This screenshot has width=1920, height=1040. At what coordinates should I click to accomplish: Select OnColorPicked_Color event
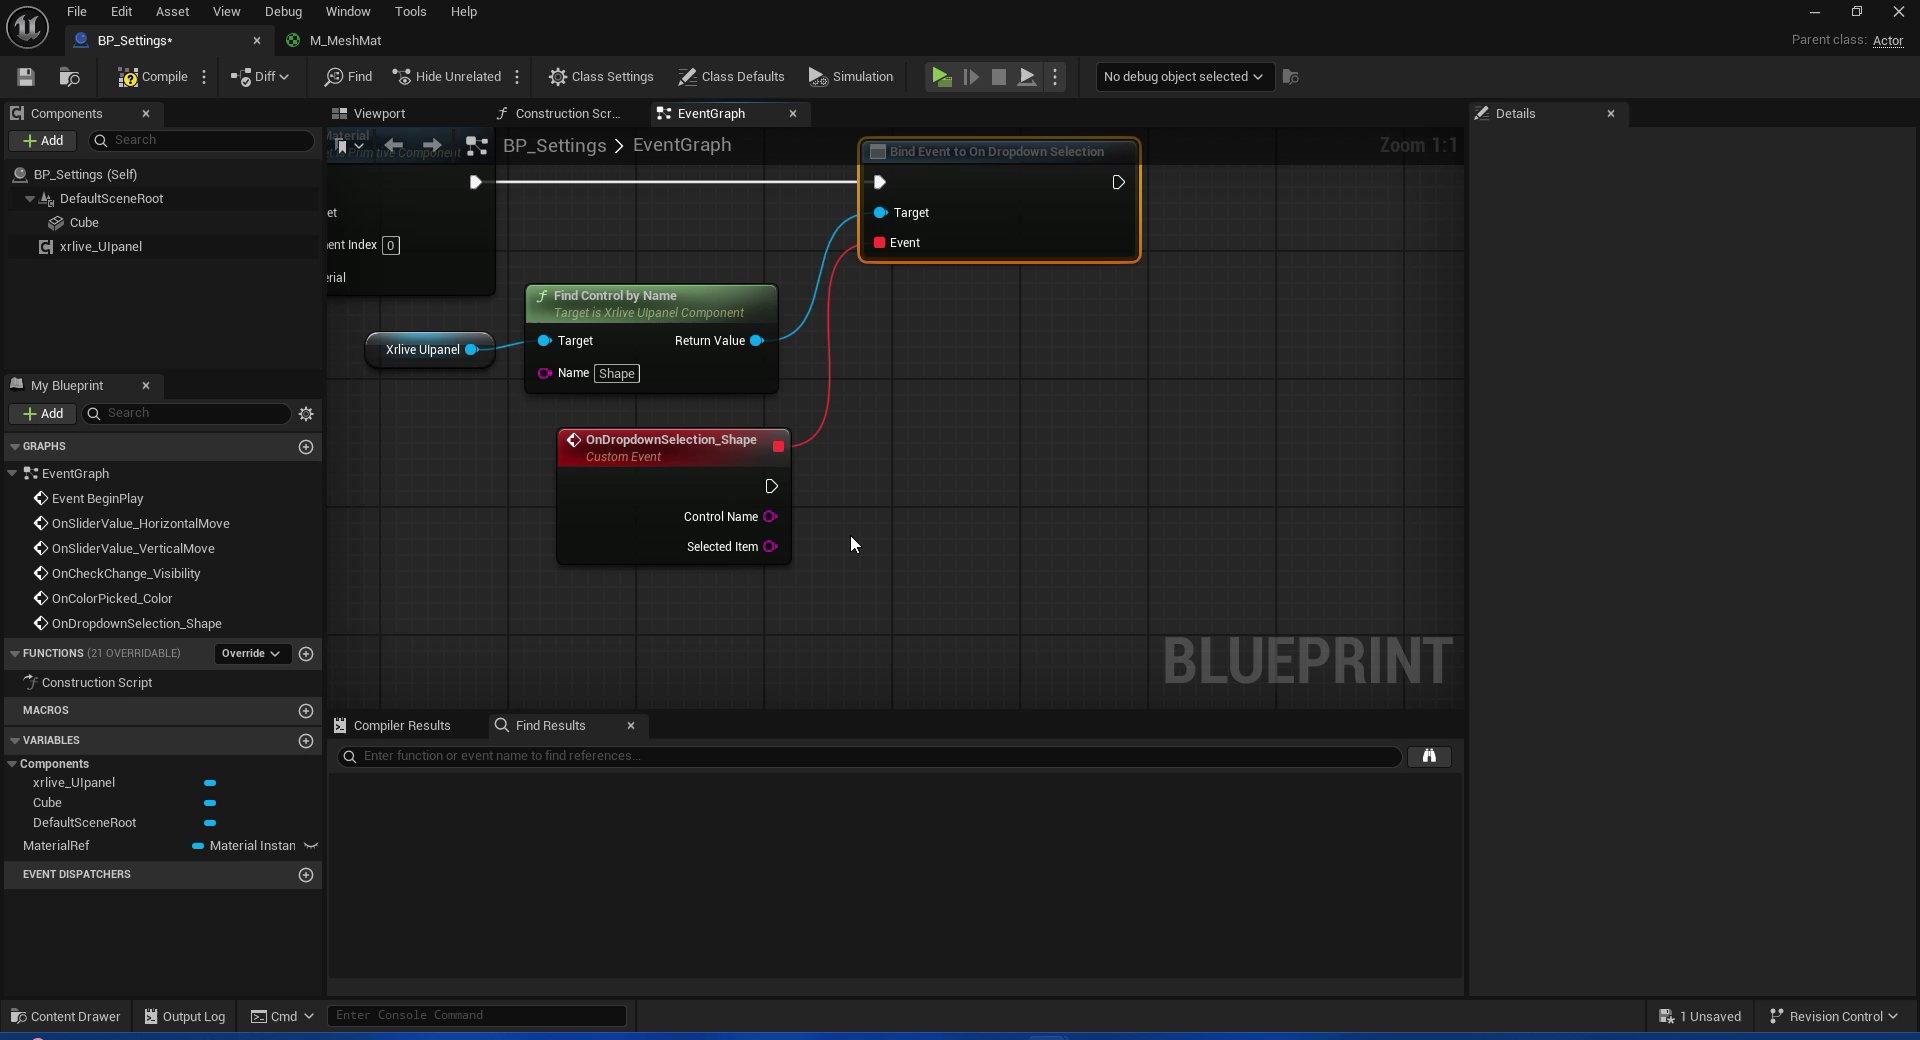point(112,599)
